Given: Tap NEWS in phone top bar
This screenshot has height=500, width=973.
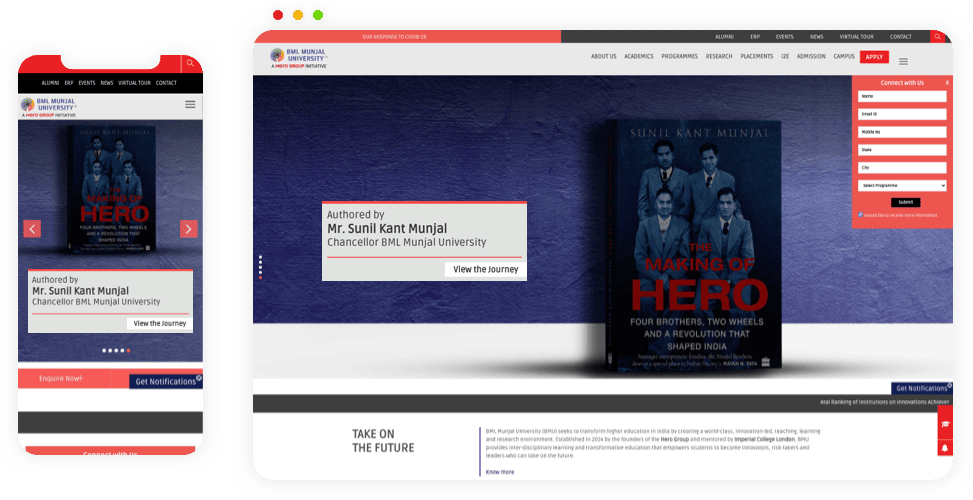Looking at the screenshot, I should [x=107, y=83].
